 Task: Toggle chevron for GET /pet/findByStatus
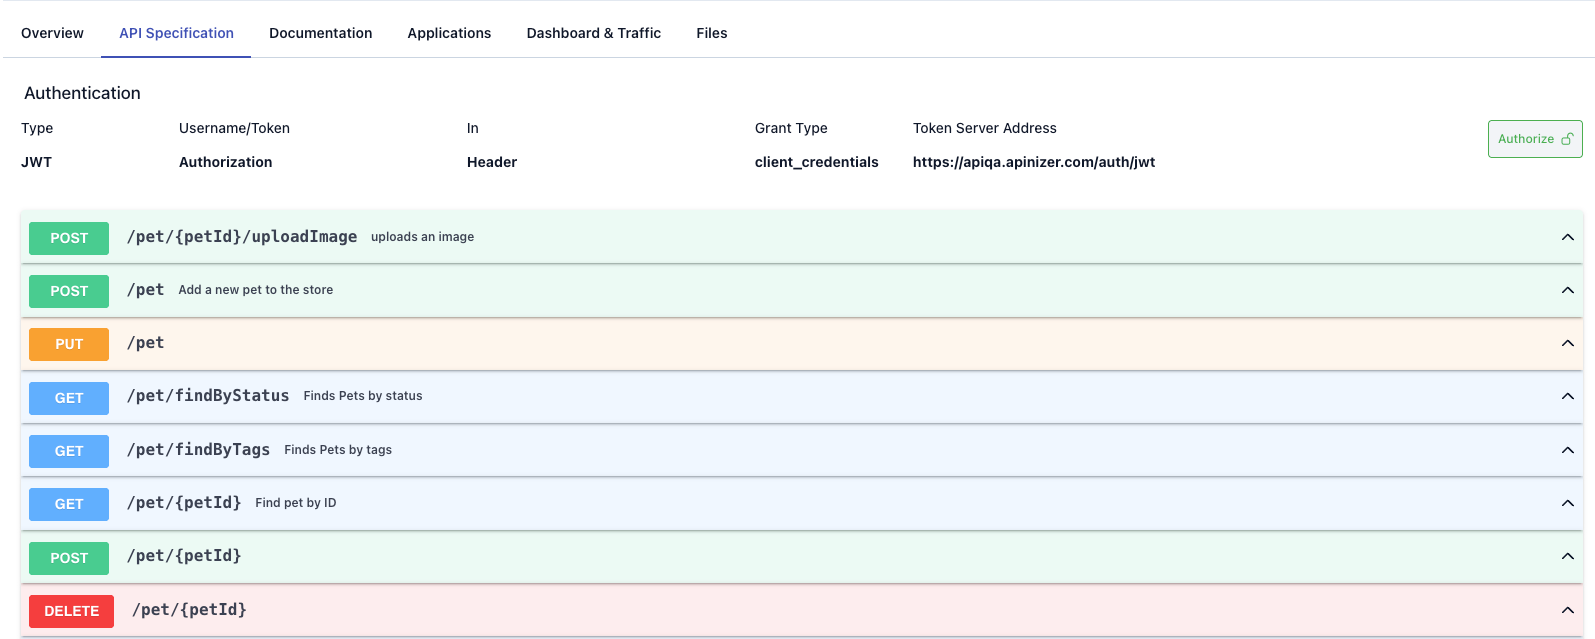coord(1567,396)
